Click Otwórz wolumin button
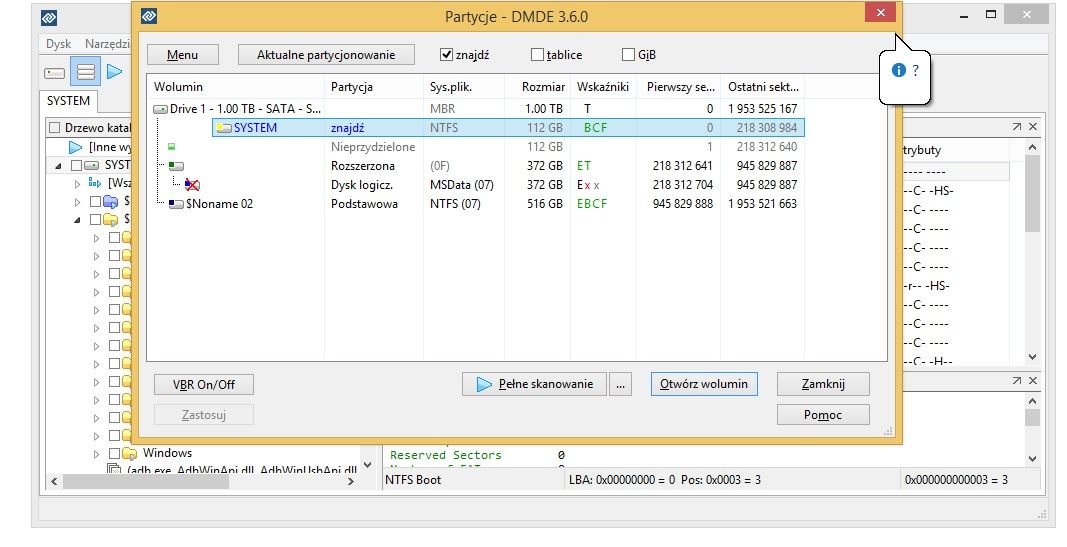 [x=704, y=384]
